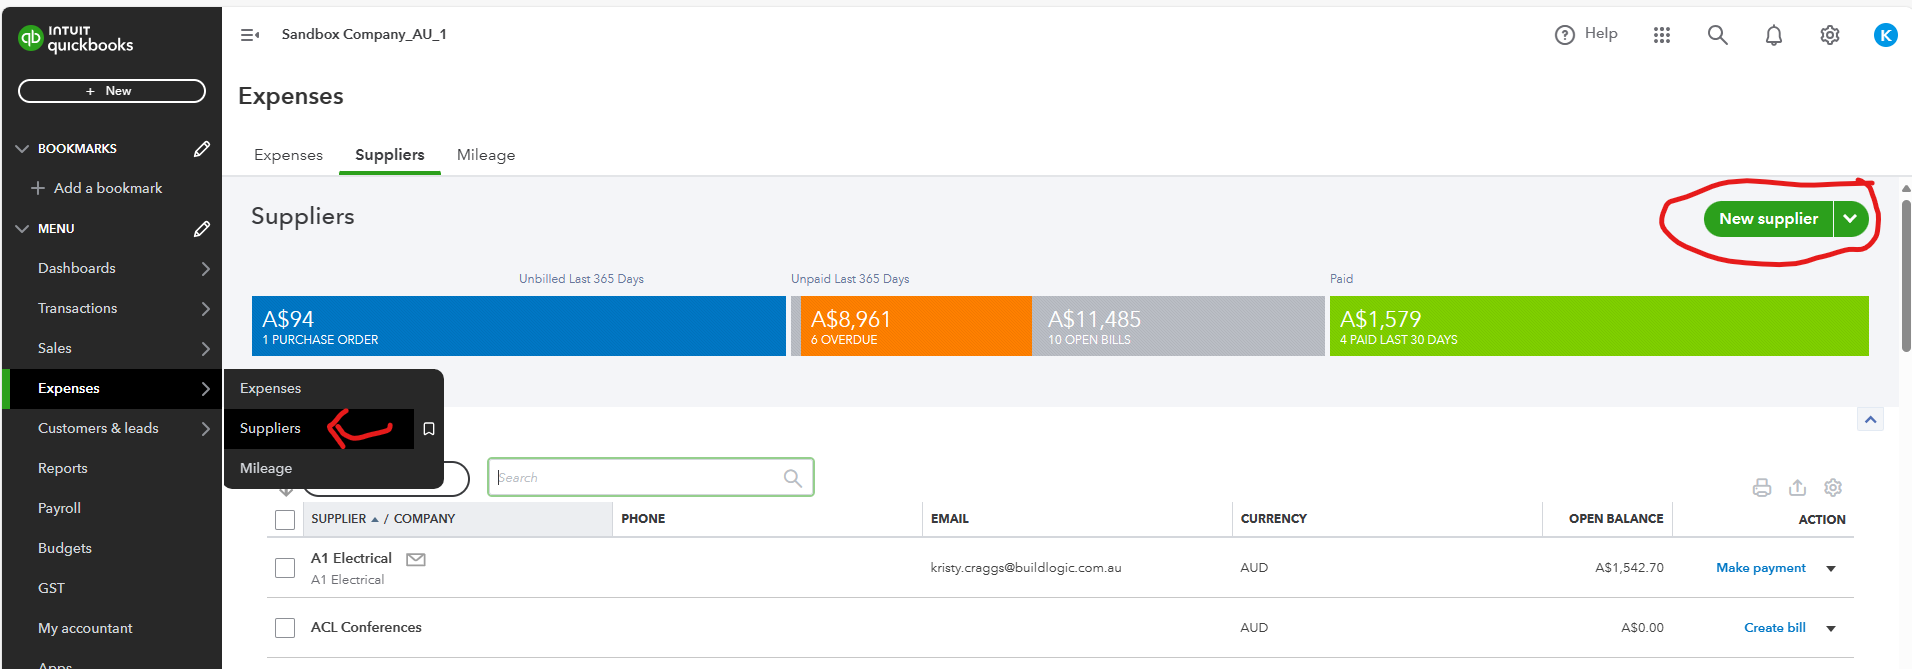The image size is (1912, 669).
Task: Open Budgets in the sidebar
Action: click(65, 548)
